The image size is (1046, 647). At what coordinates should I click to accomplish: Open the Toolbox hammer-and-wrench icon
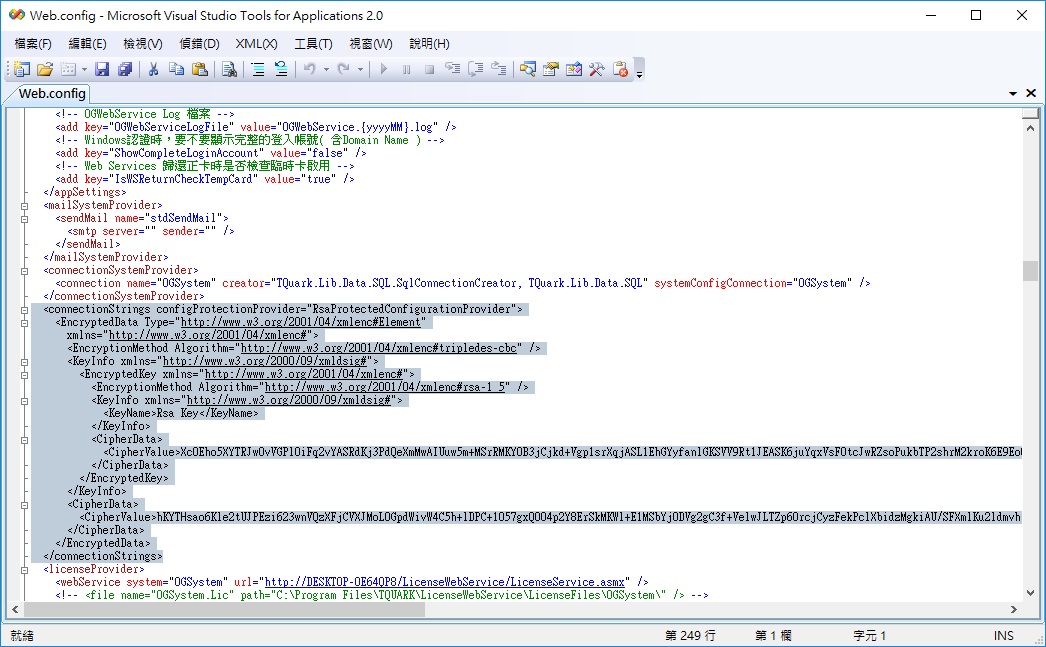pos(596,69)
